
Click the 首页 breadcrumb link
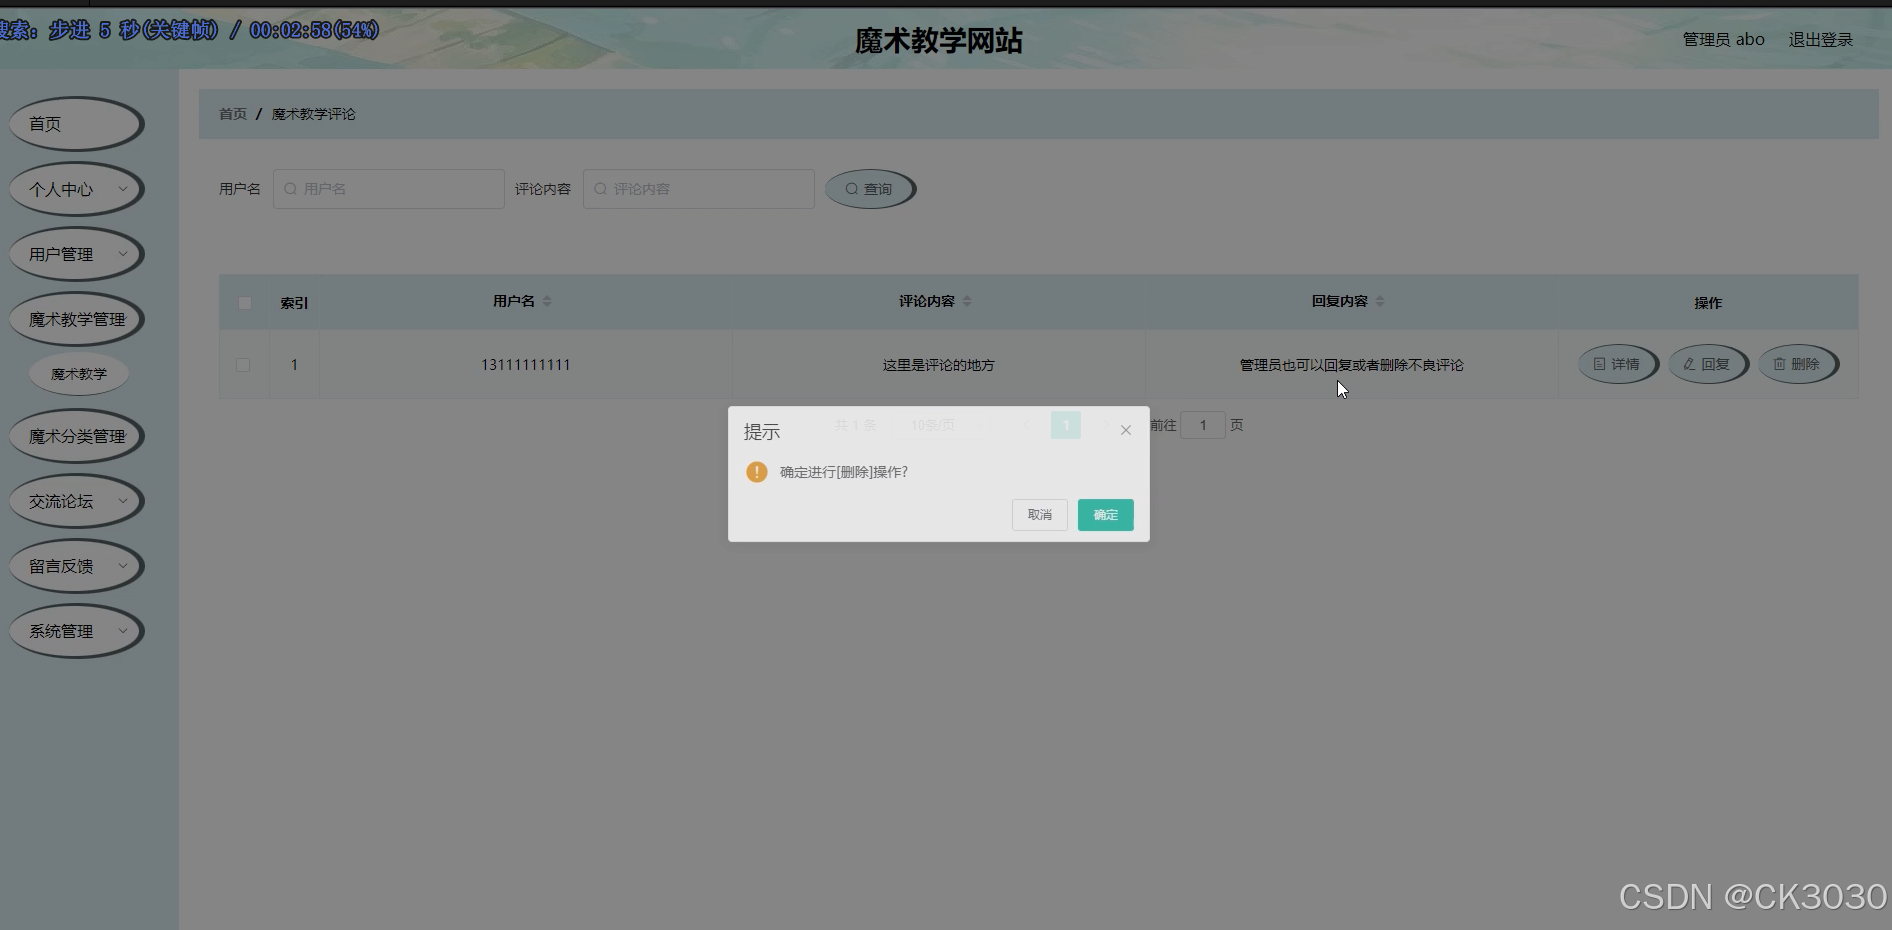(233, 114)
